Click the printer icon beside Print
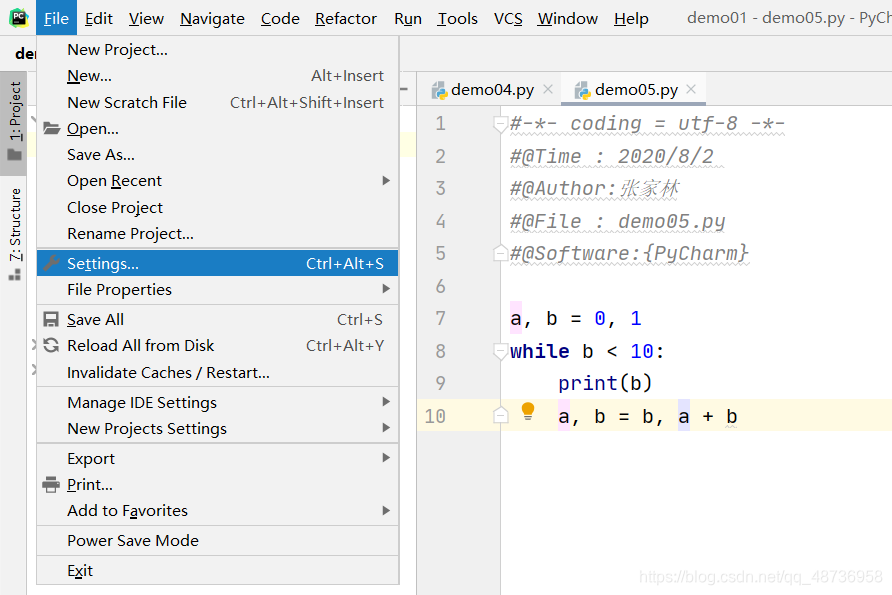 [51, 485]
